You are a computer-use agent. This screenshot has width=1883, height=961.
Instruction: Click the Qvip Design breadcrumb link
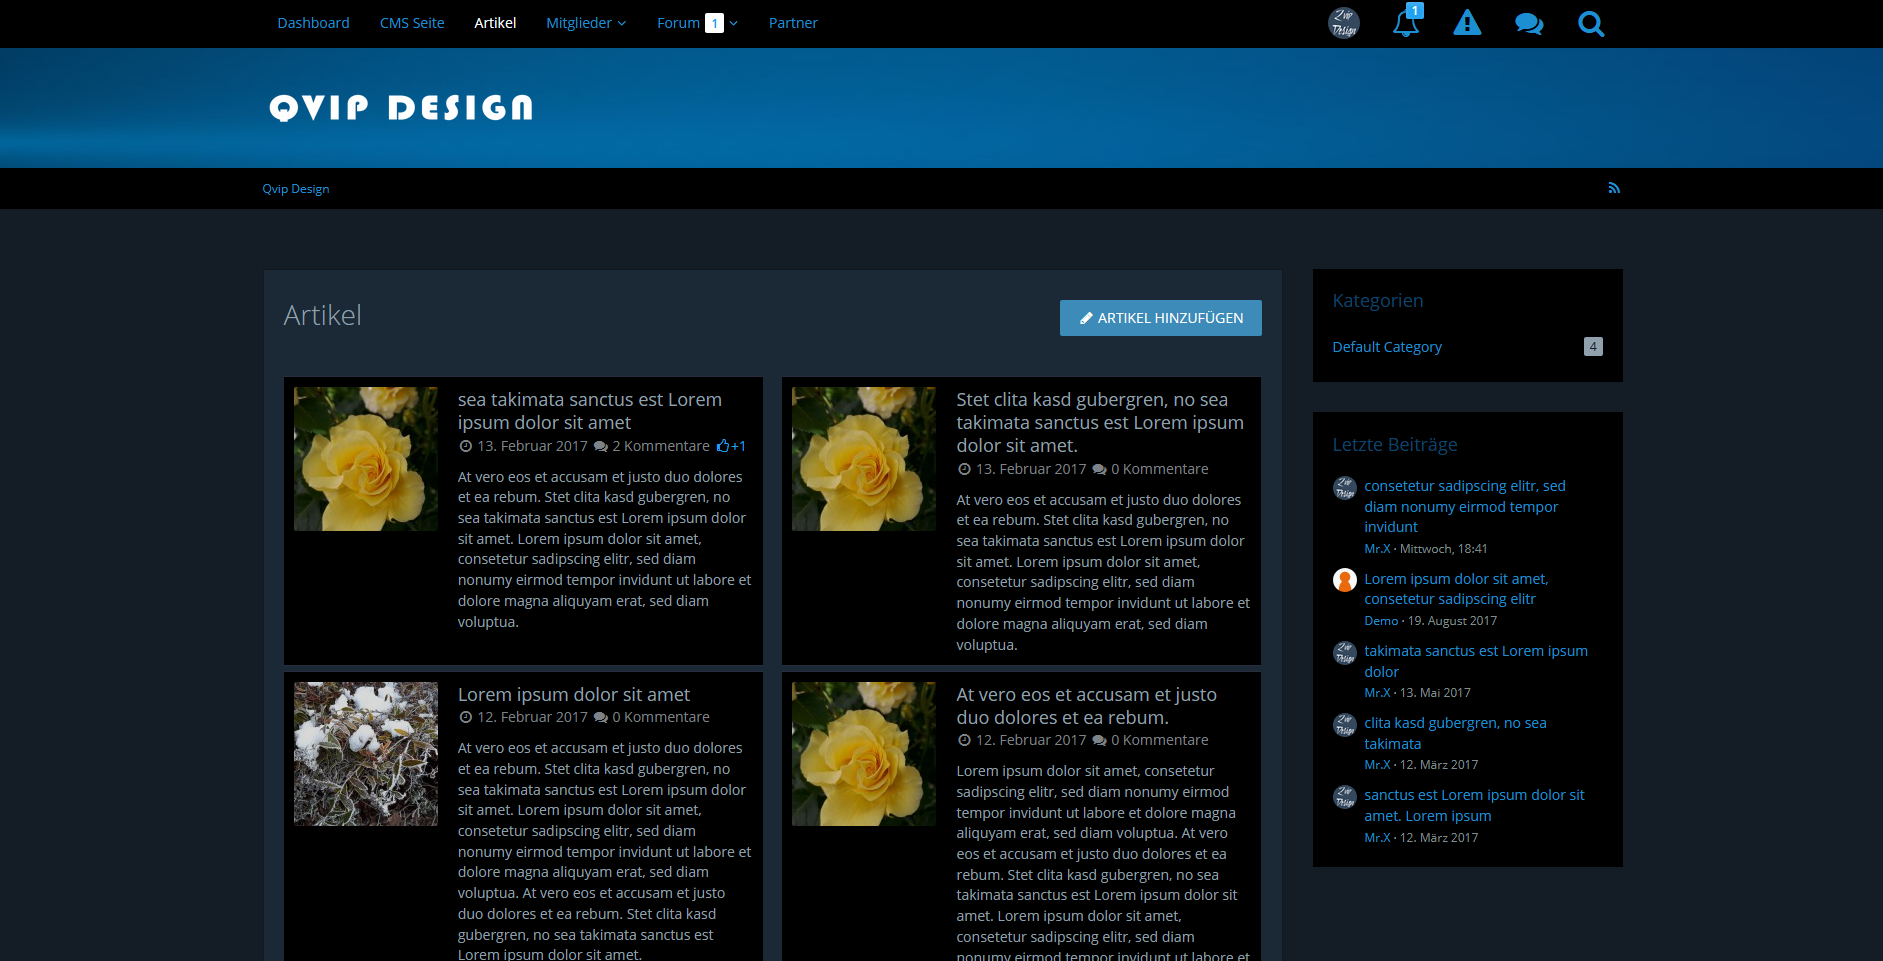[296, 189]
